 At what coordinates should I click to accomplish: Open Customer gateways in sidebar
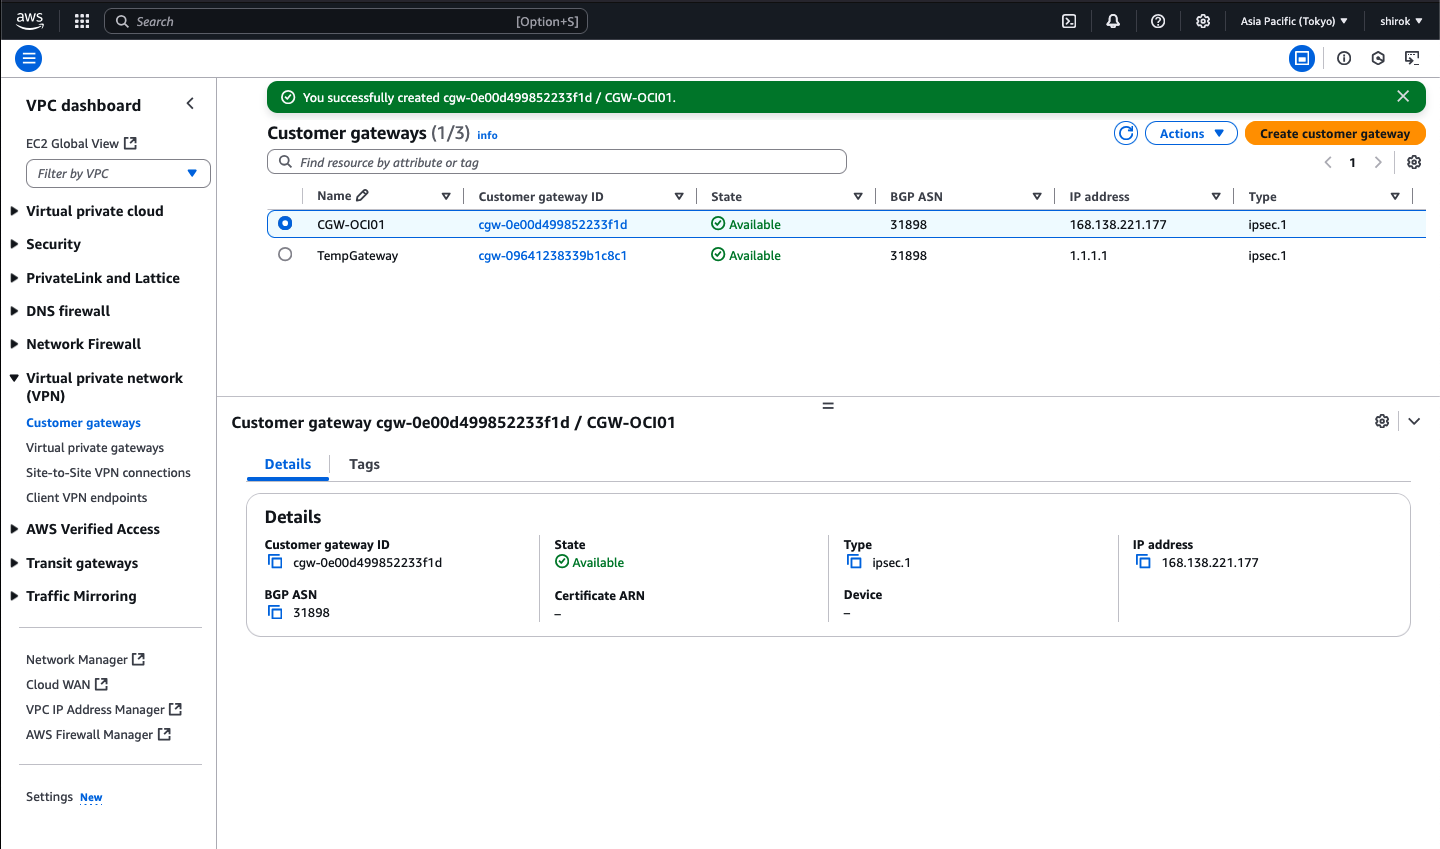tap(83, 423)
